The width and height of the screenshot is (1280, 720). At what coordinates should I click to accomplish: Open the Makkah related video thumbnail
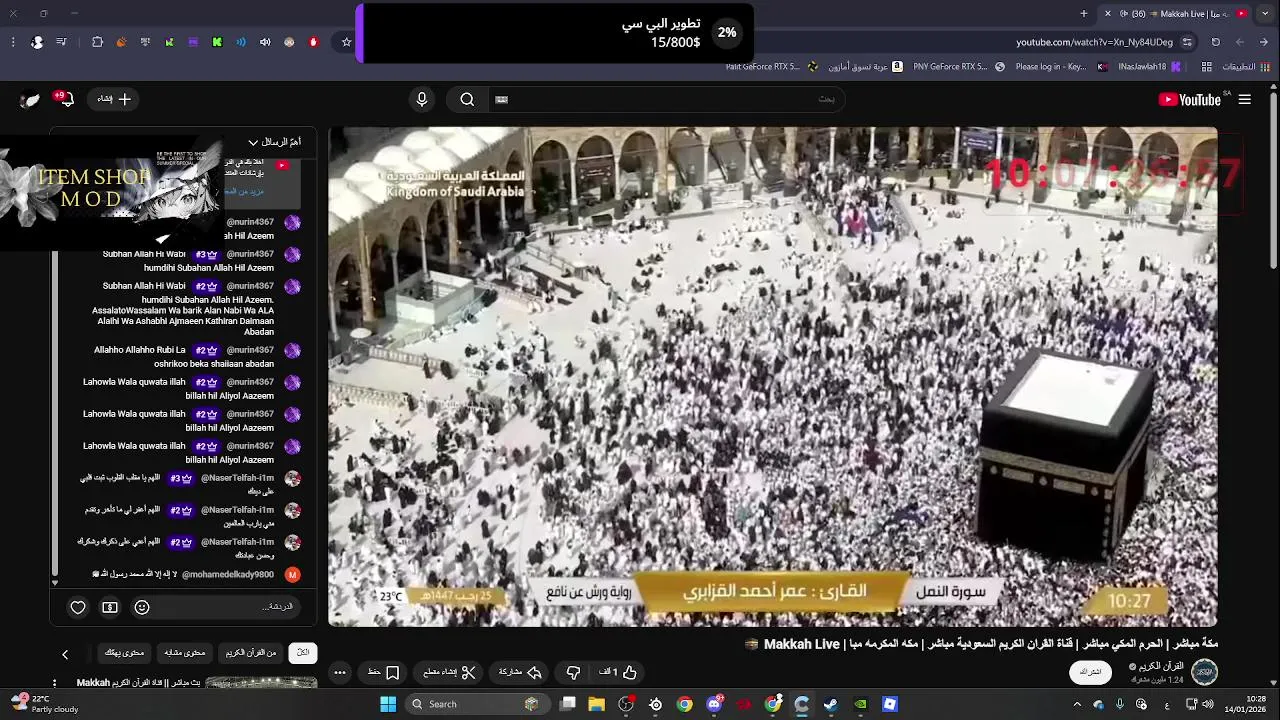[x=261, y=683]
